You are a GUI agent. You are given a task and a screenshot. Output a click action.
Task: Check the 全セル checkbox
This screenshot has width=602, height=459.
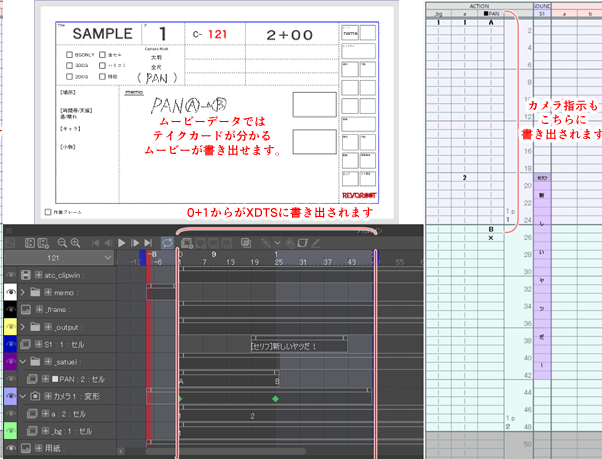[102, 55]
